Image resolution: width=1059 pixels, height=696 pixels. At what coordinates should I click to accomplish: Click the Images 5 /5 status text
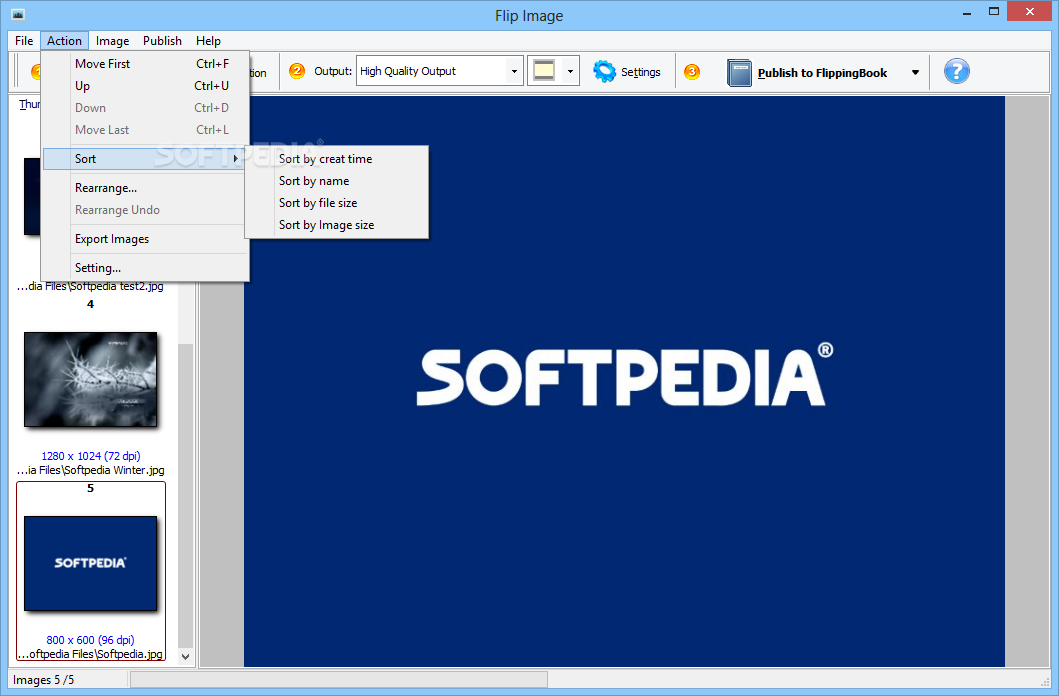coord(43,680)
